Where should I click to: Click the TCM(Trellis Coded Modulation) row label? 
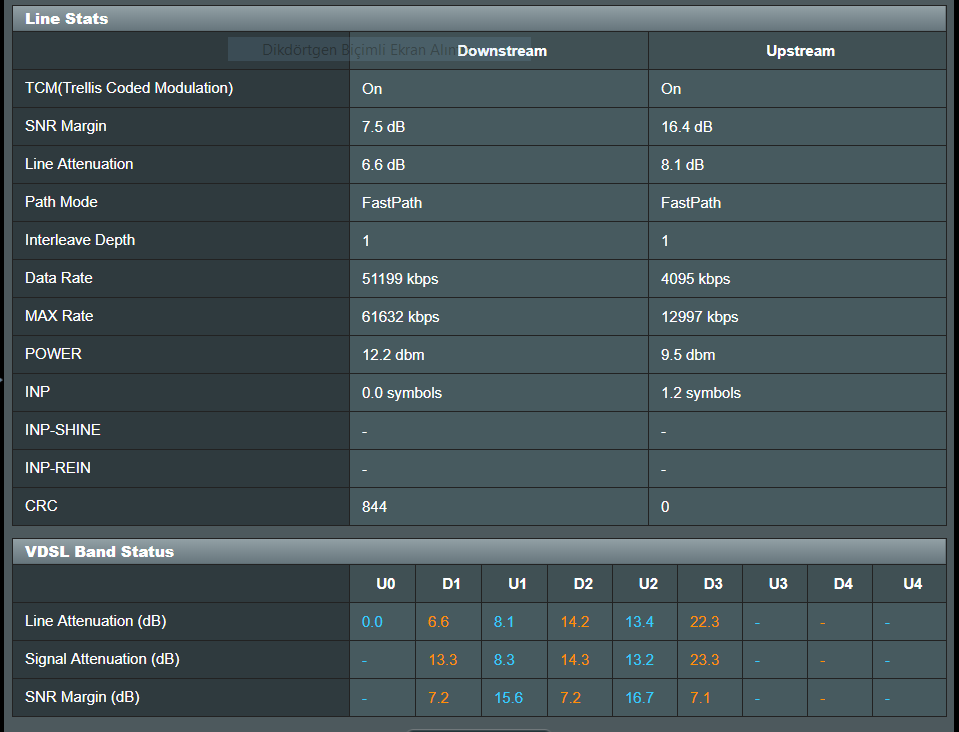click(129, 88)
